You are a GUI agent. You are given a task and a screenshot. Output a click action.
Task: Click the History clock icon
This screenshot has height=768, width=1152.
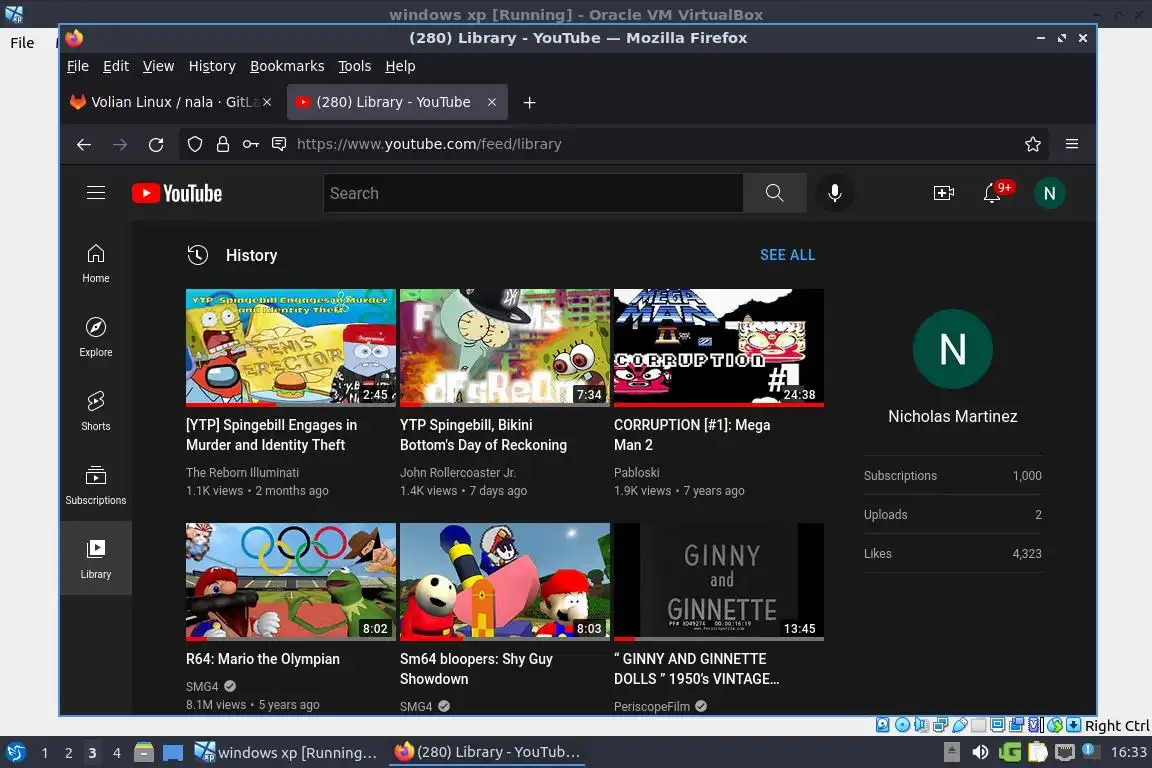click(198, 255)
